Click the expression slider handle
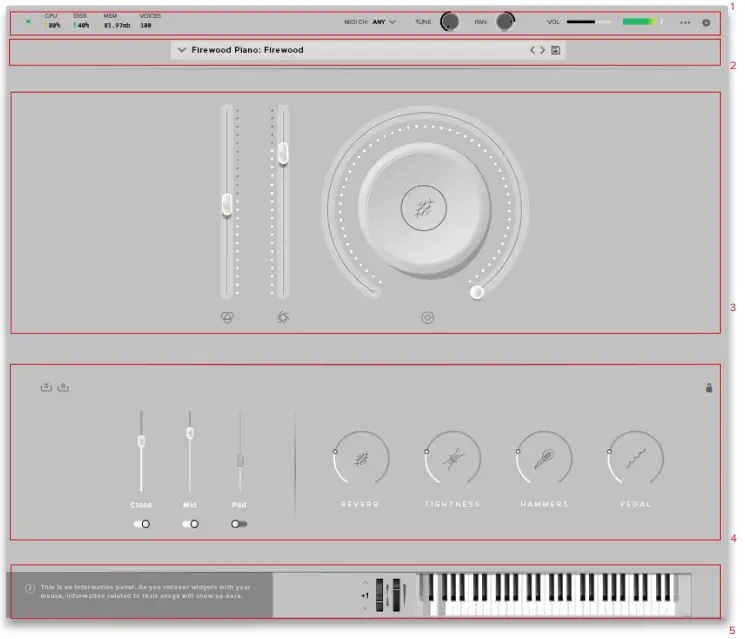Screen dimensions: 745x639 [x=227, y=205]
